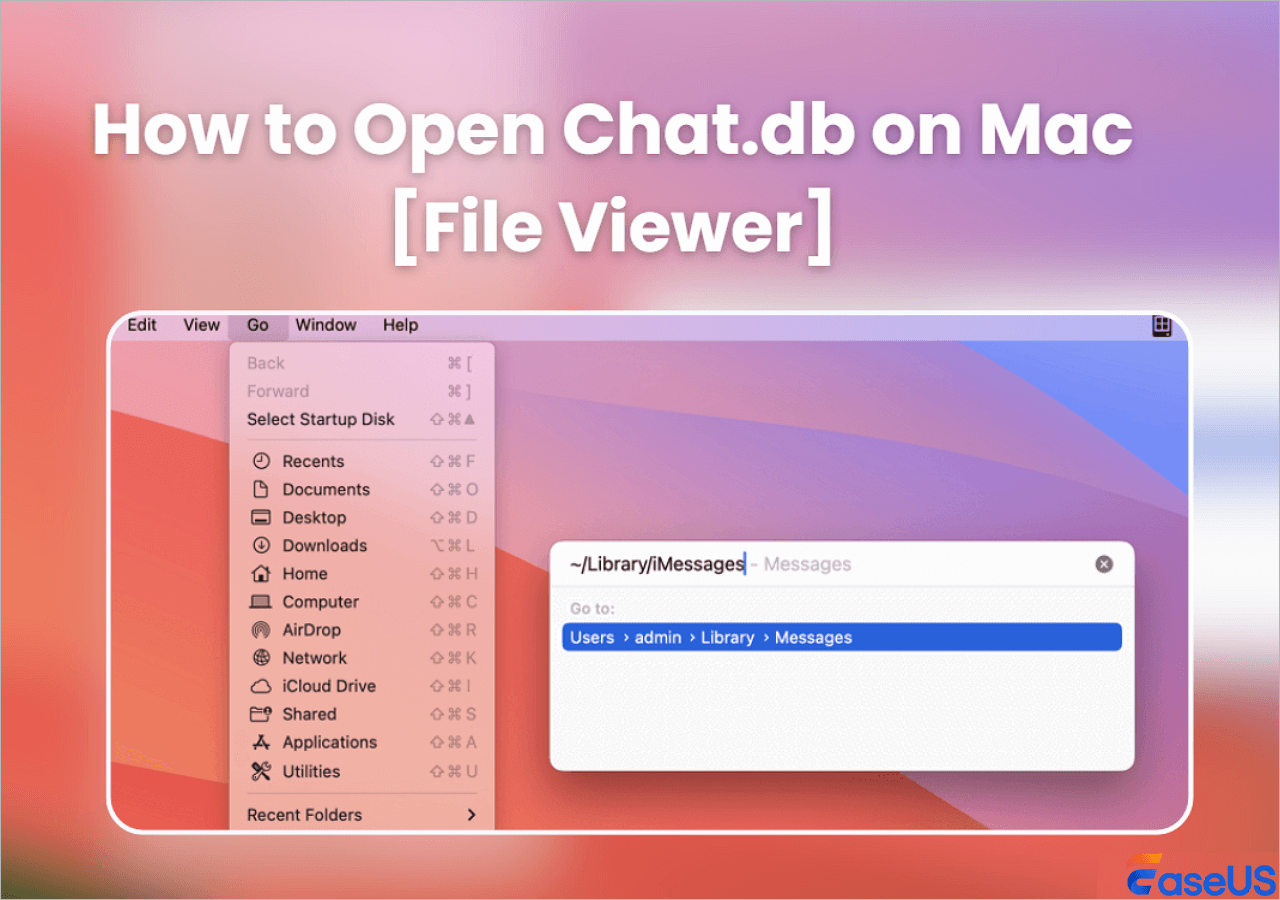Image resolution: width=1280 pixels, height=900 pixels.
Task: Open the Network location icon
Action: [262, 658]
